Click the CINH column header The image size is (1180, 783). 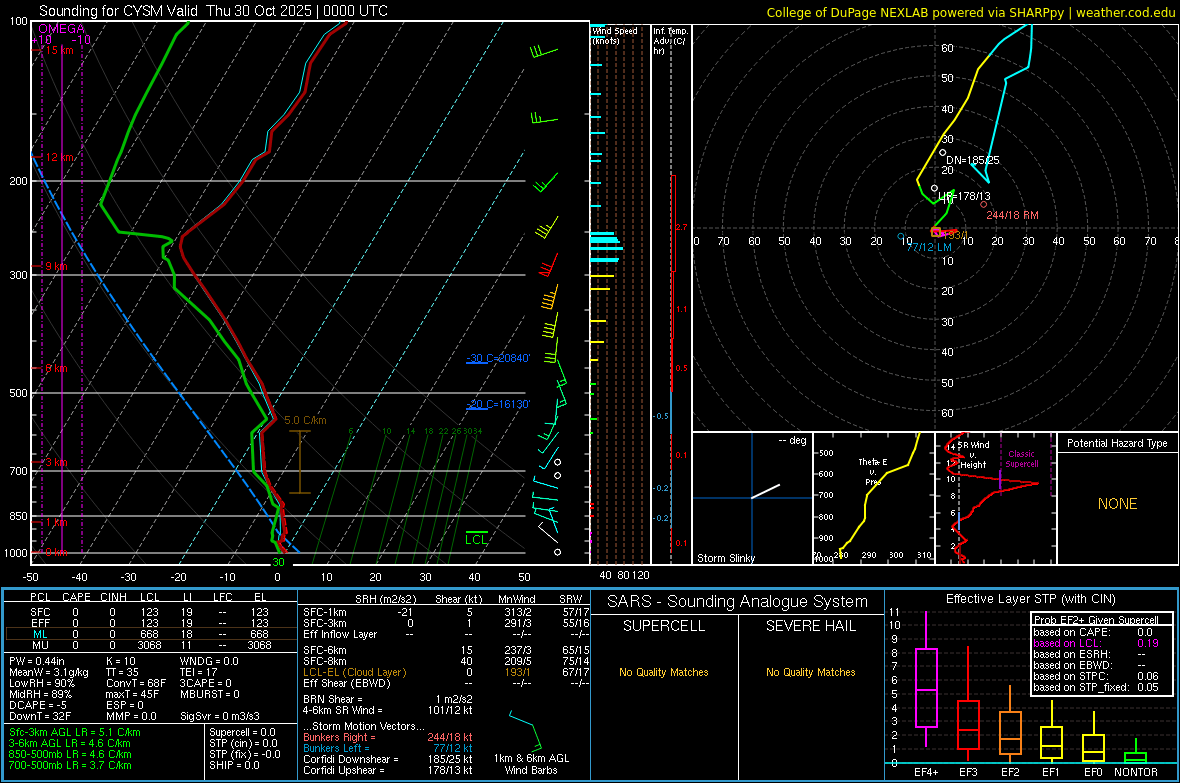pyautogui.click(x=113, y=597)
